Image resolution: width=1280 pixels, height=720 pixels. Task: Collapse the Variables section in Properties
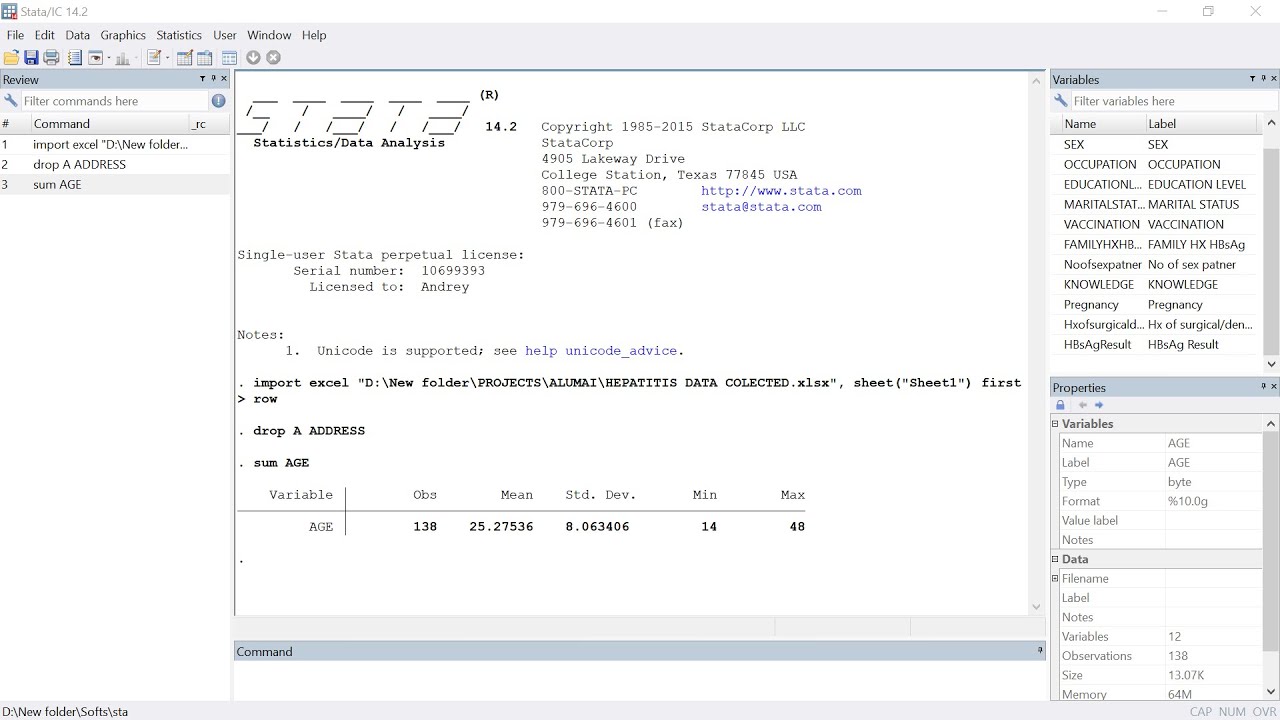click(x=1055, y=424)
